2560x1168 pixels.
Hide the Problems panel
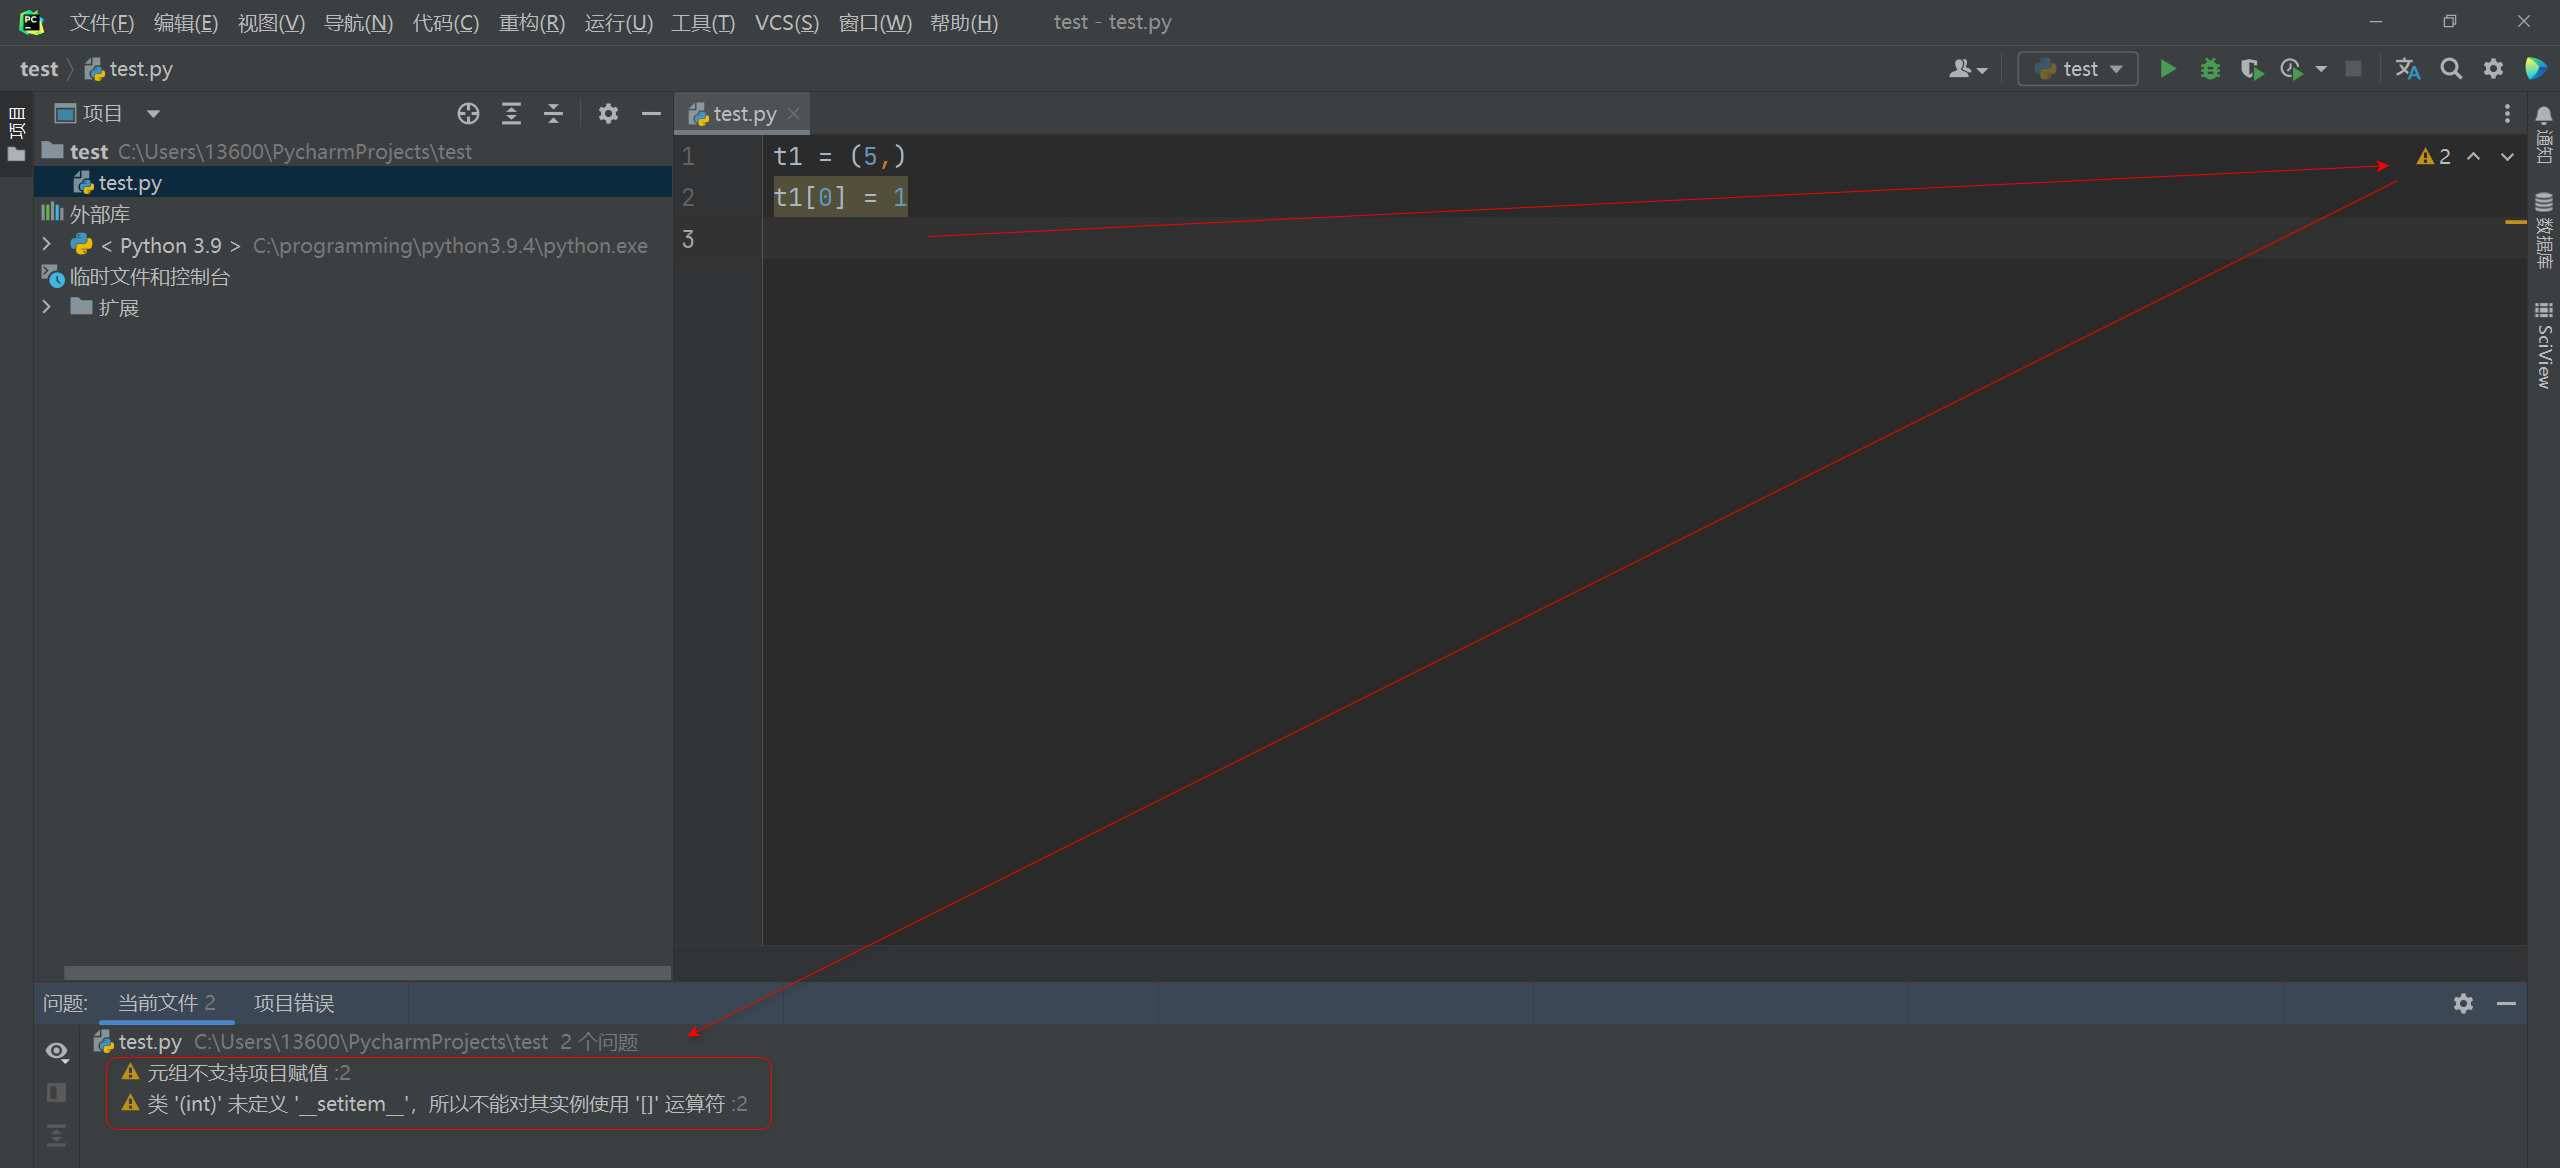(2506, 1003)
